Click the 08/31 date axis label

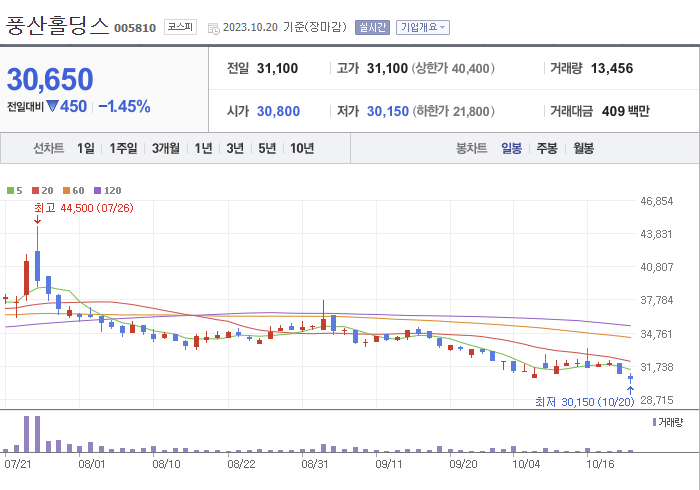(x=315, y=464)
